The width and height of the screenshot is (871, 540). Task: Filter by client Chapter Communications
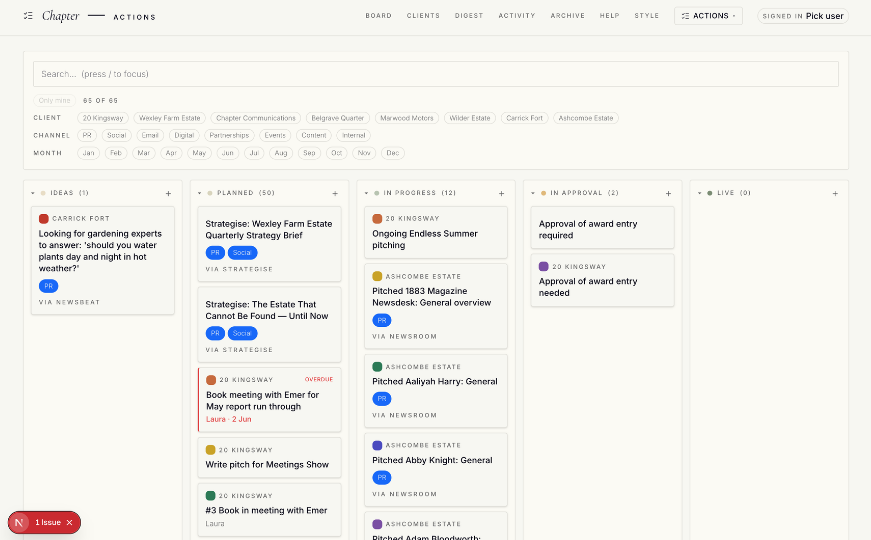tap(256, 118)
